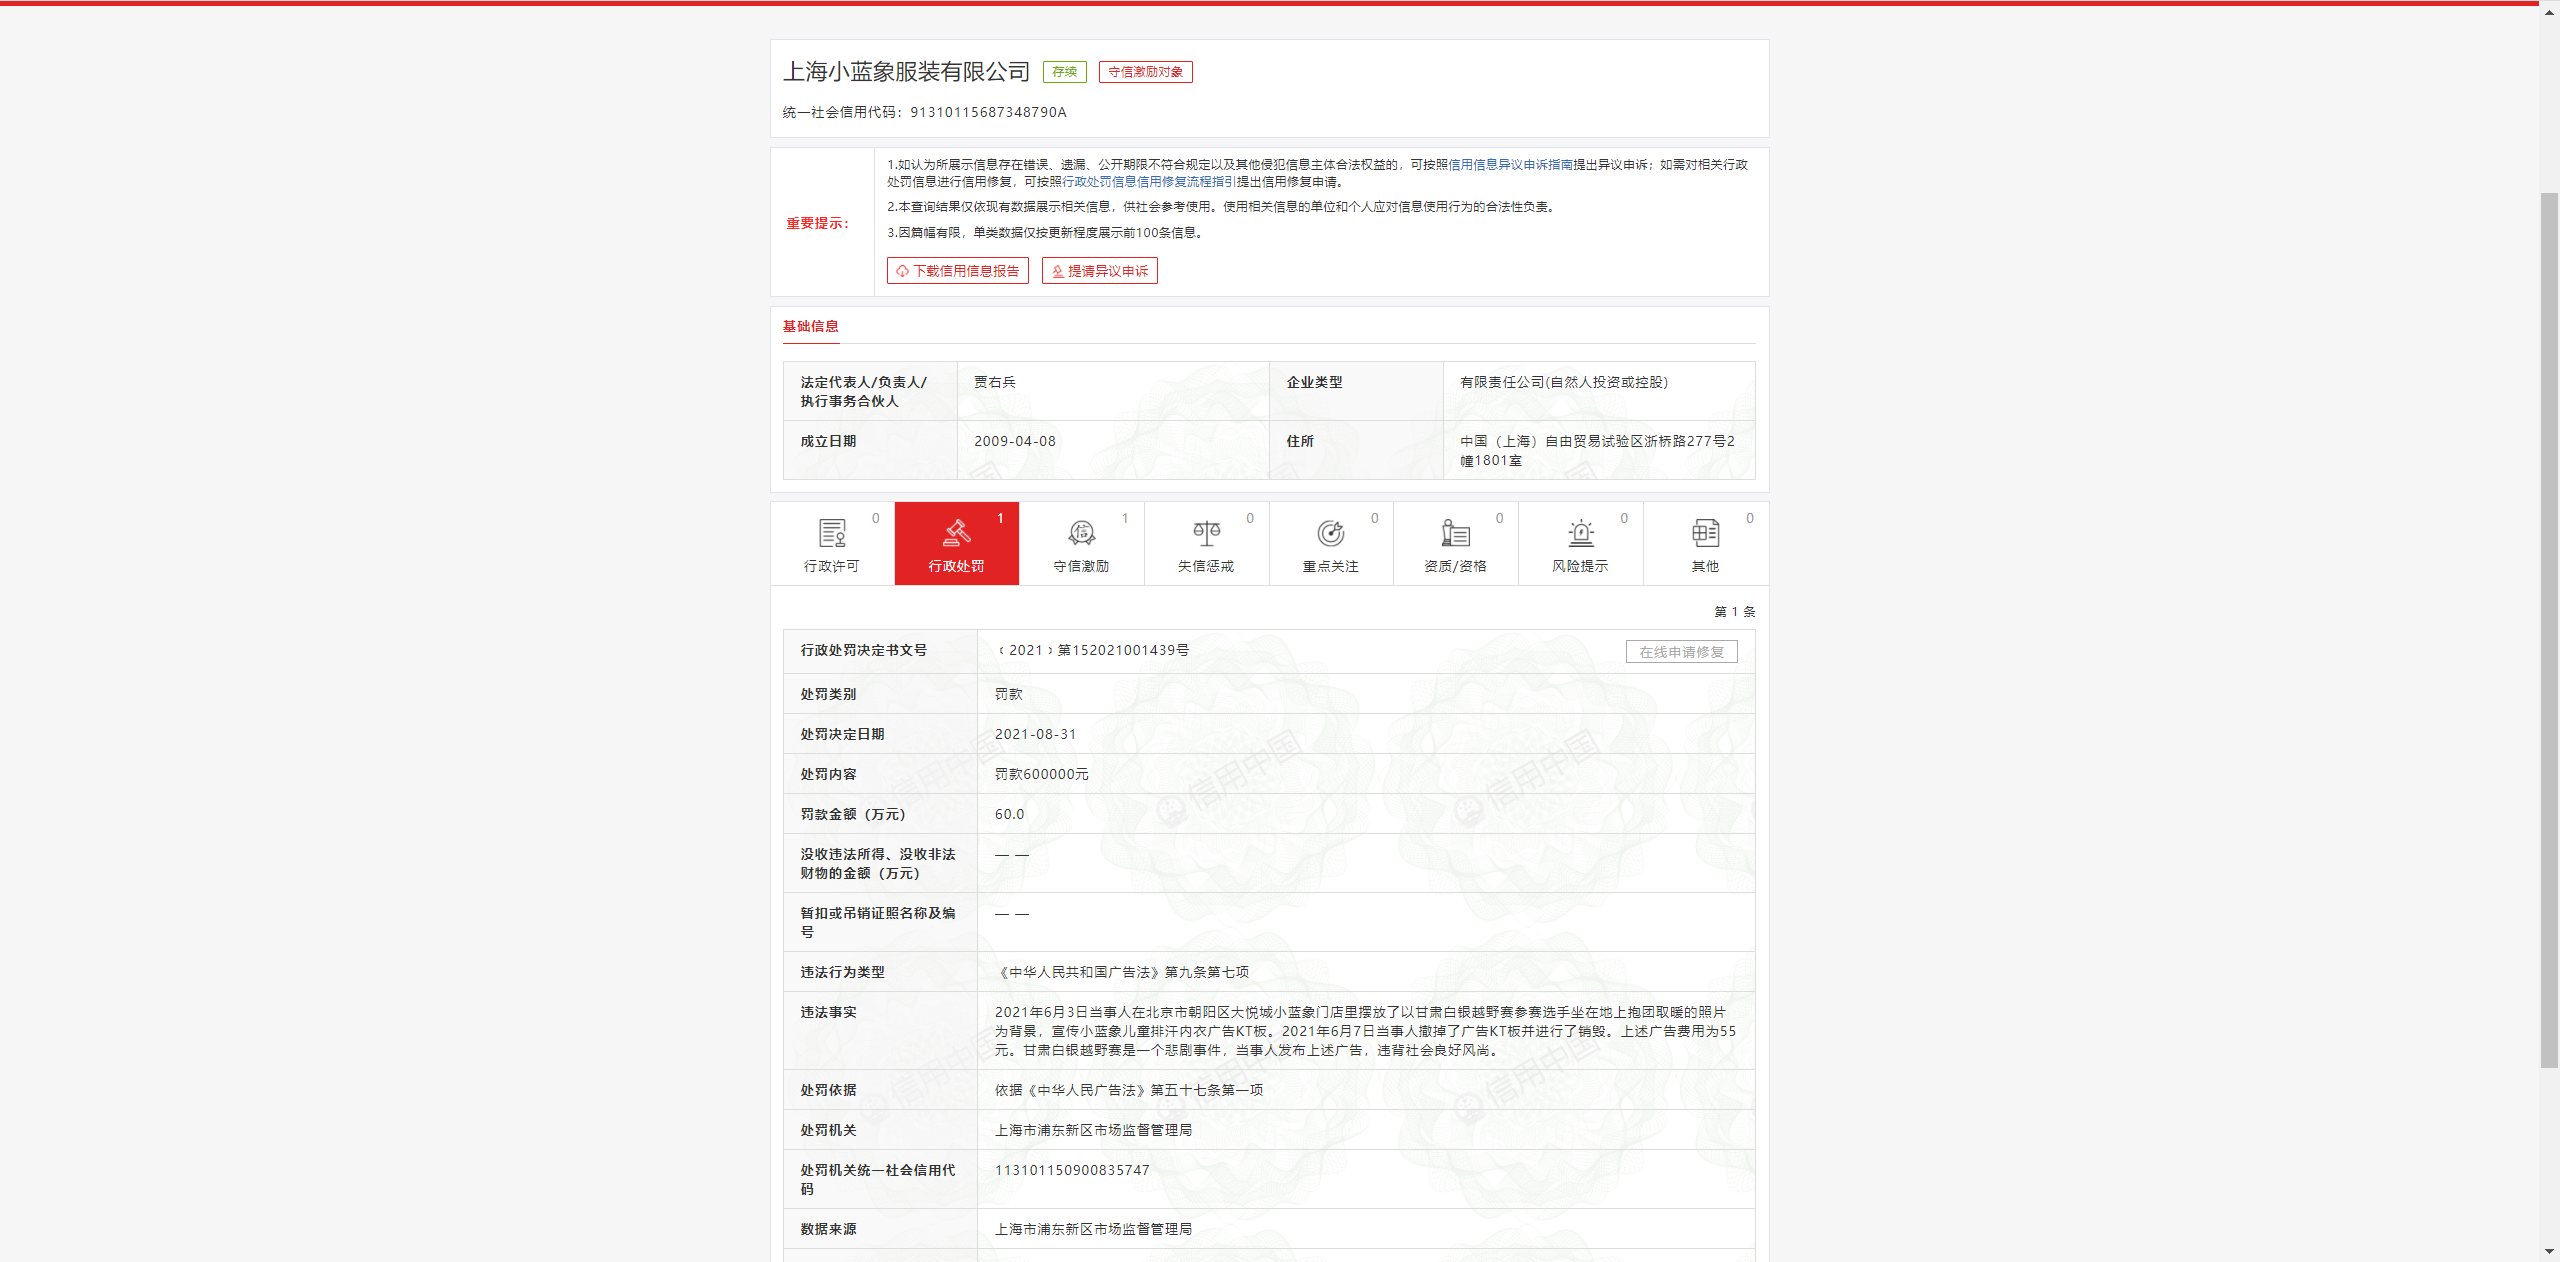The height and width of the screenshot is (1262, 2560).
Task: Click the 守信激励 medal icon
Action: coord(1081,533)
